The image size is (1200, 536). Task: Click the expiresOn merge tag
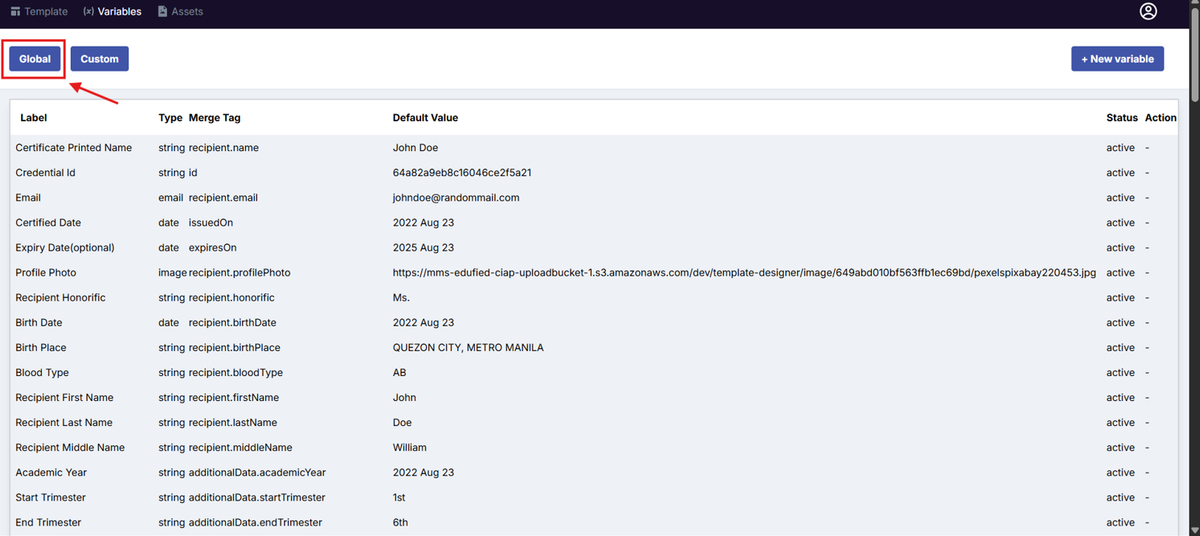[213, 248]
